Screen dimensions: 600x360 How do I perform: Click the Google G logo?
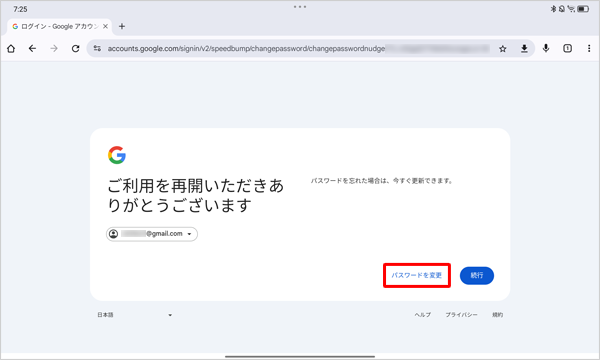(x=117, y=155)
